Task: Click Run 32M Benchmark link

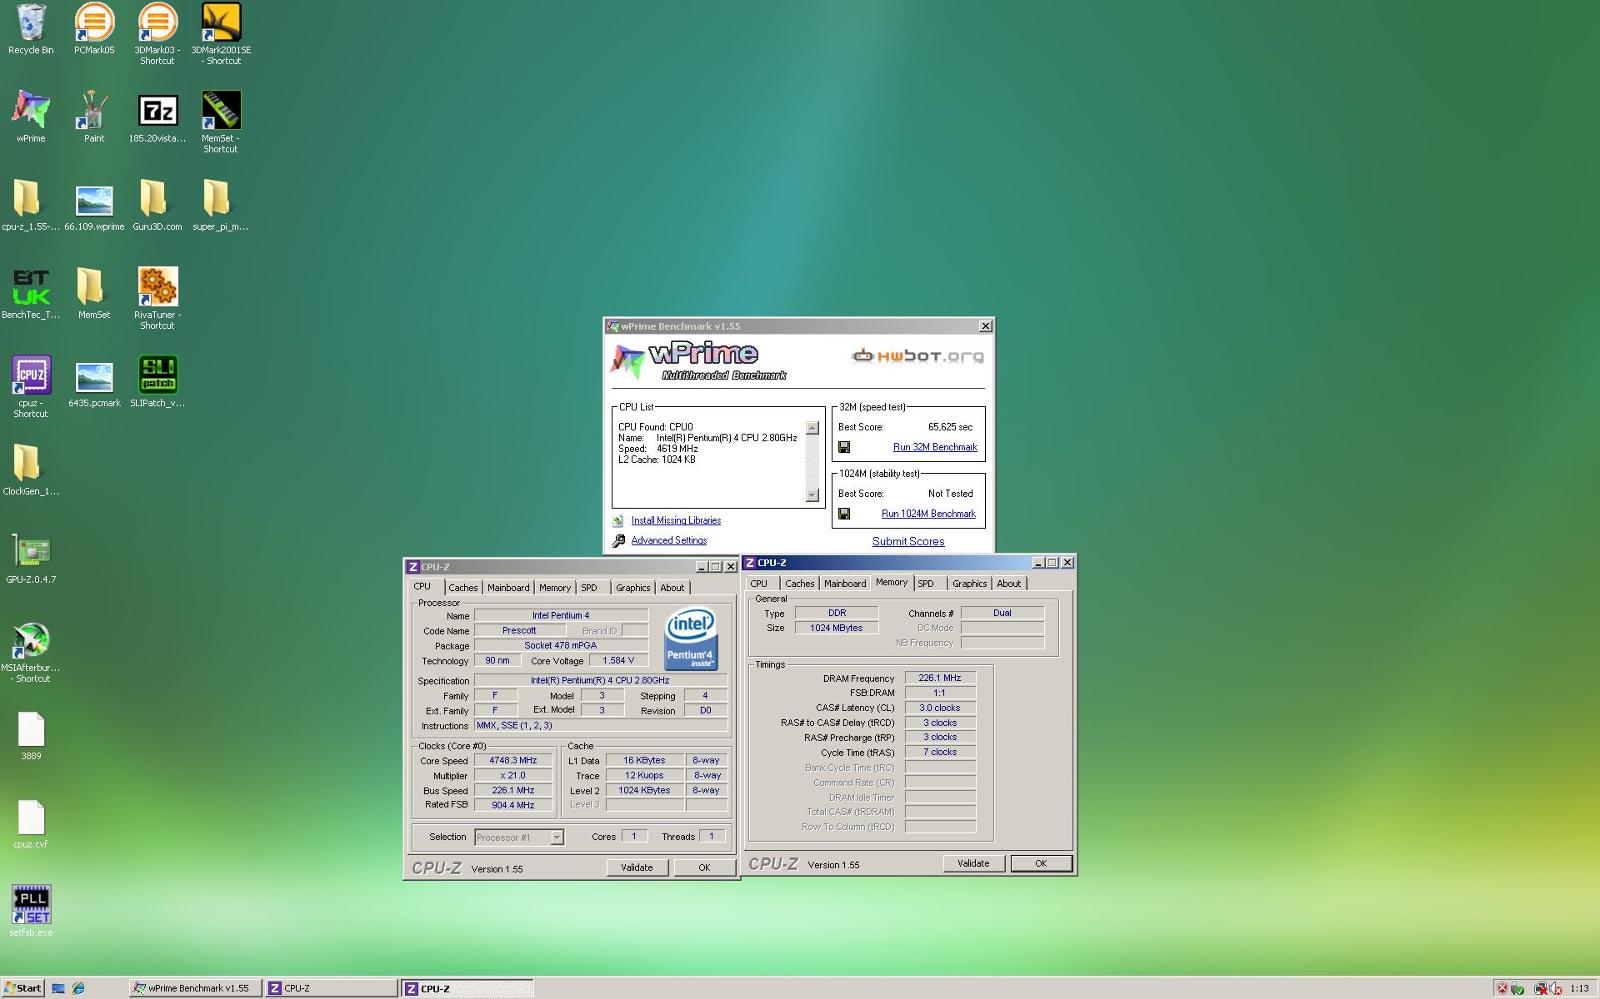Action: pos(935,447)
